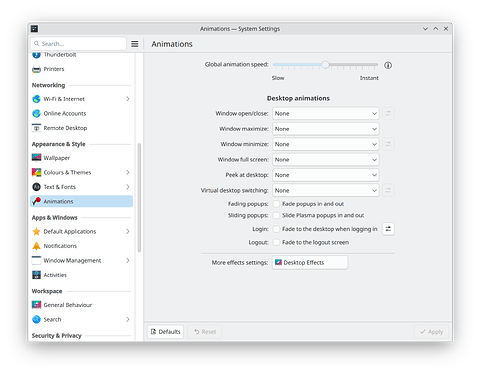Expand Default Applications chevron
This screenshot has width=480, height=375.
pyautogui.click(x=128, y=231)
